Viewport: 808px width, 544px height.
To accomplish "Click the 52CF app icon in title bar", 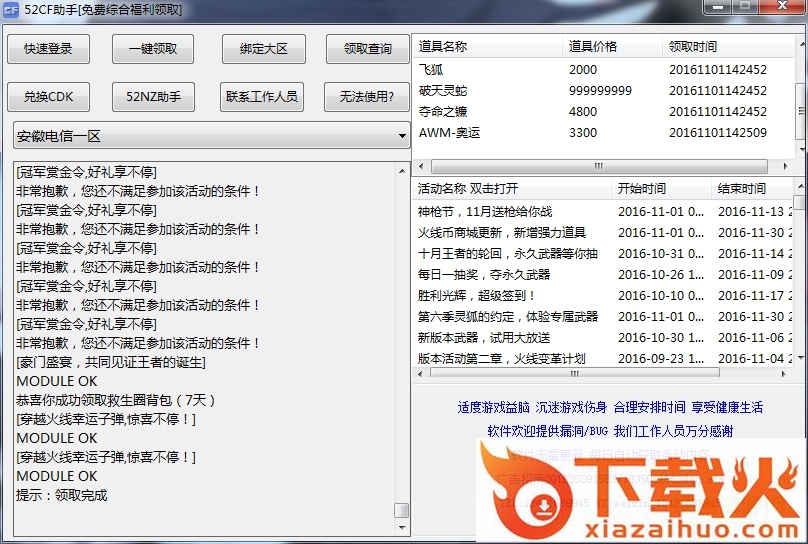I will point(11,10).
